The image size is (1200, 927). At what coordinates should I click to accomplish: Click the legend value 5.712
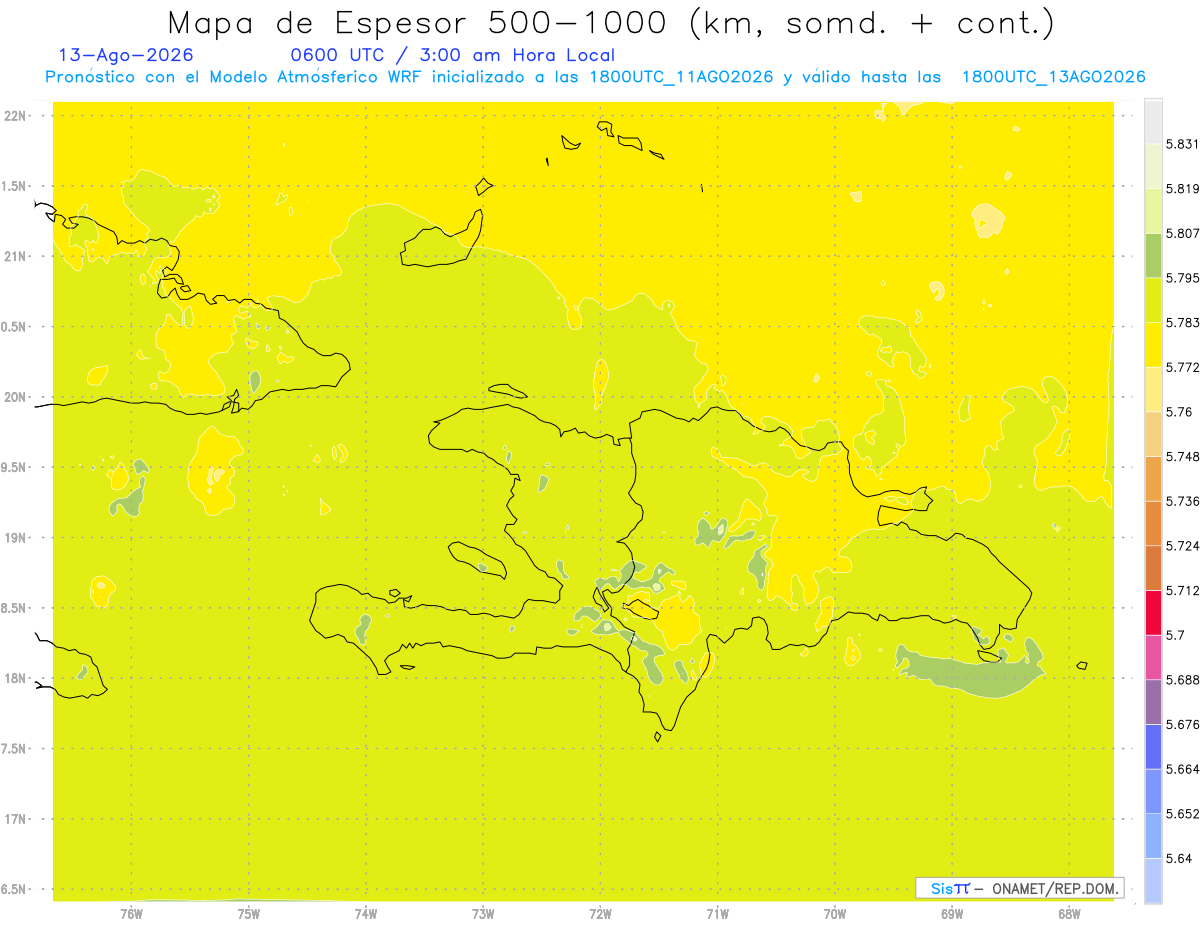(1182, 590)
